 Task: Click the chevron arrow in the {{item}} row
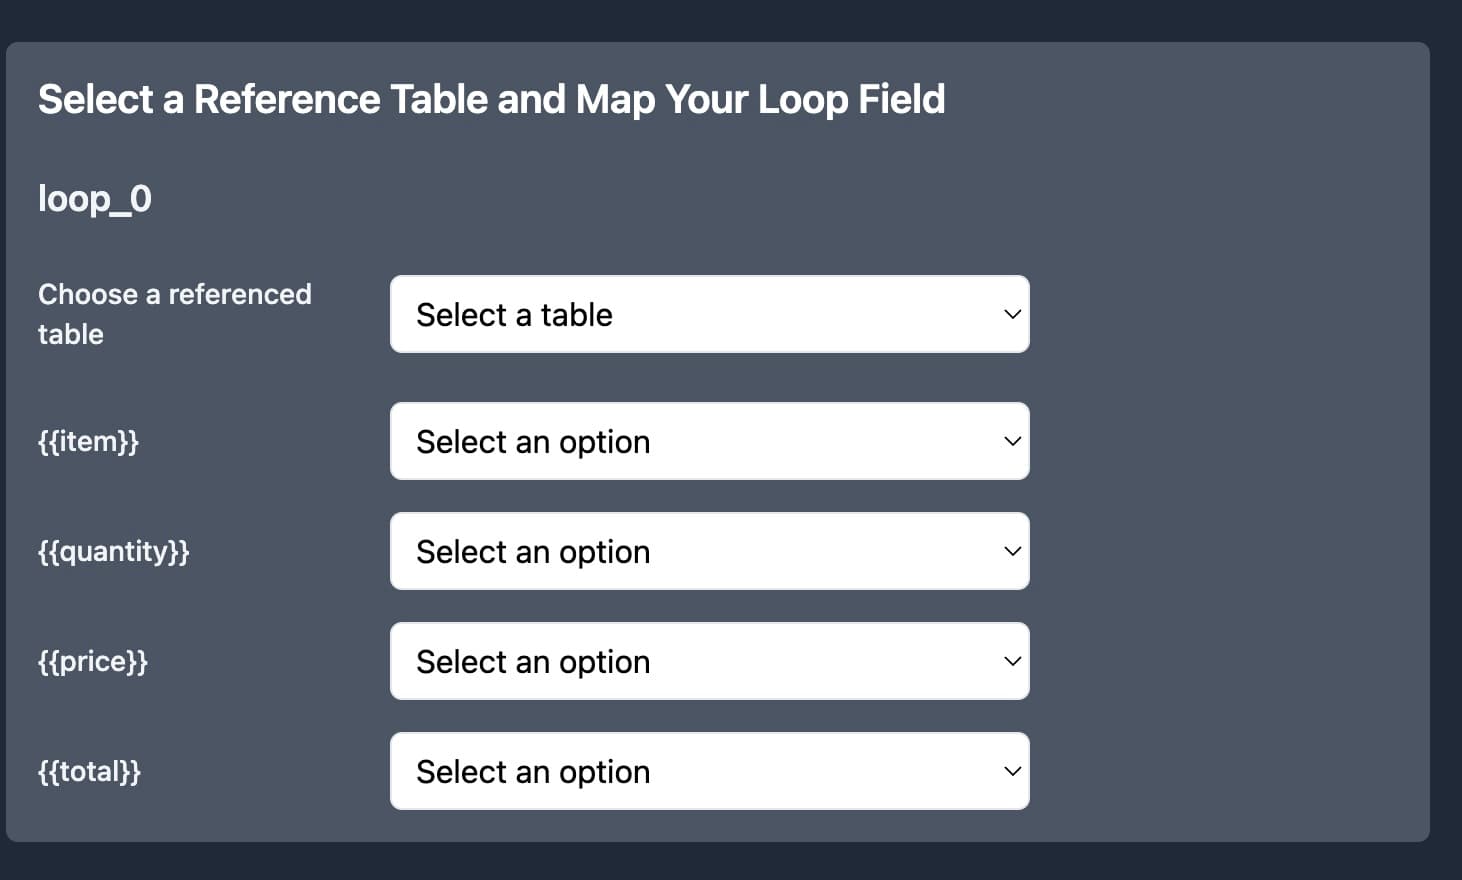(1012, 441)
